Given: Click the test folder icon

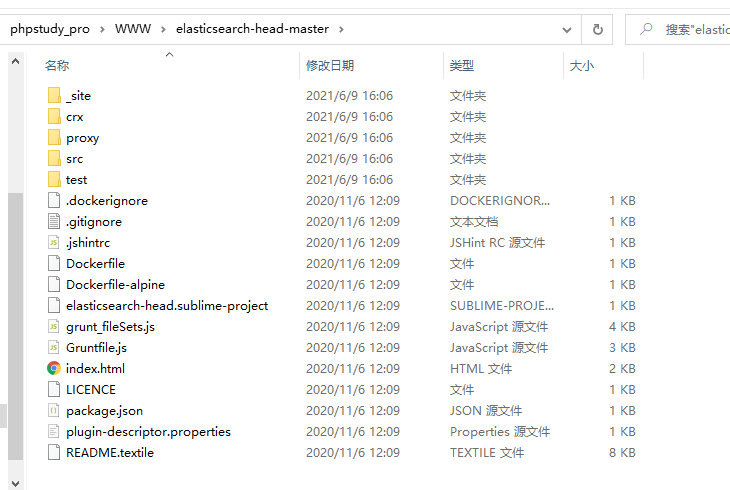Looking at the screenshot, I should (x=54, y=179).
